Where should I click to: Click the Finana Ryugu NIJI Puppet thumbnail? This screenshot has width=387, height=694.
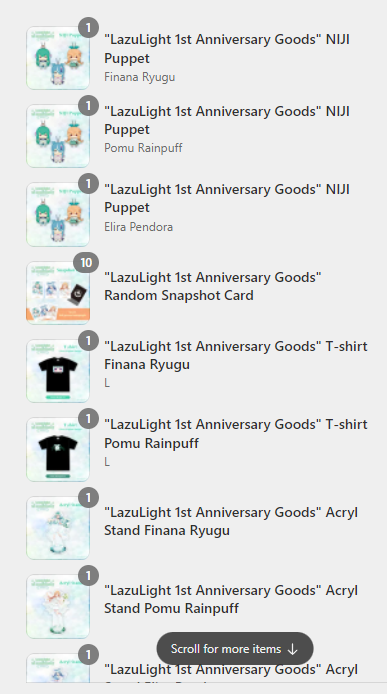pyautogui.click(x=58, y=58)
